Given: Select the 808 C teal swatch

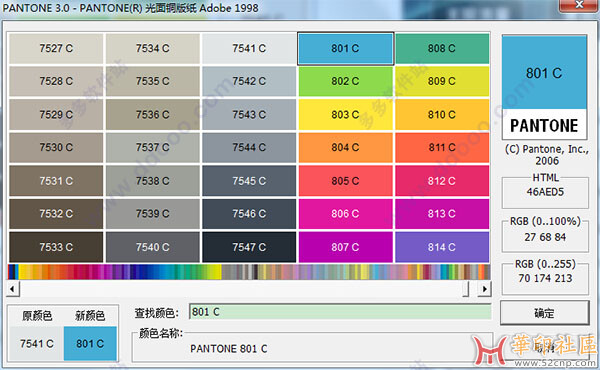Looking at the screenshot, I should tap(442, 48).
